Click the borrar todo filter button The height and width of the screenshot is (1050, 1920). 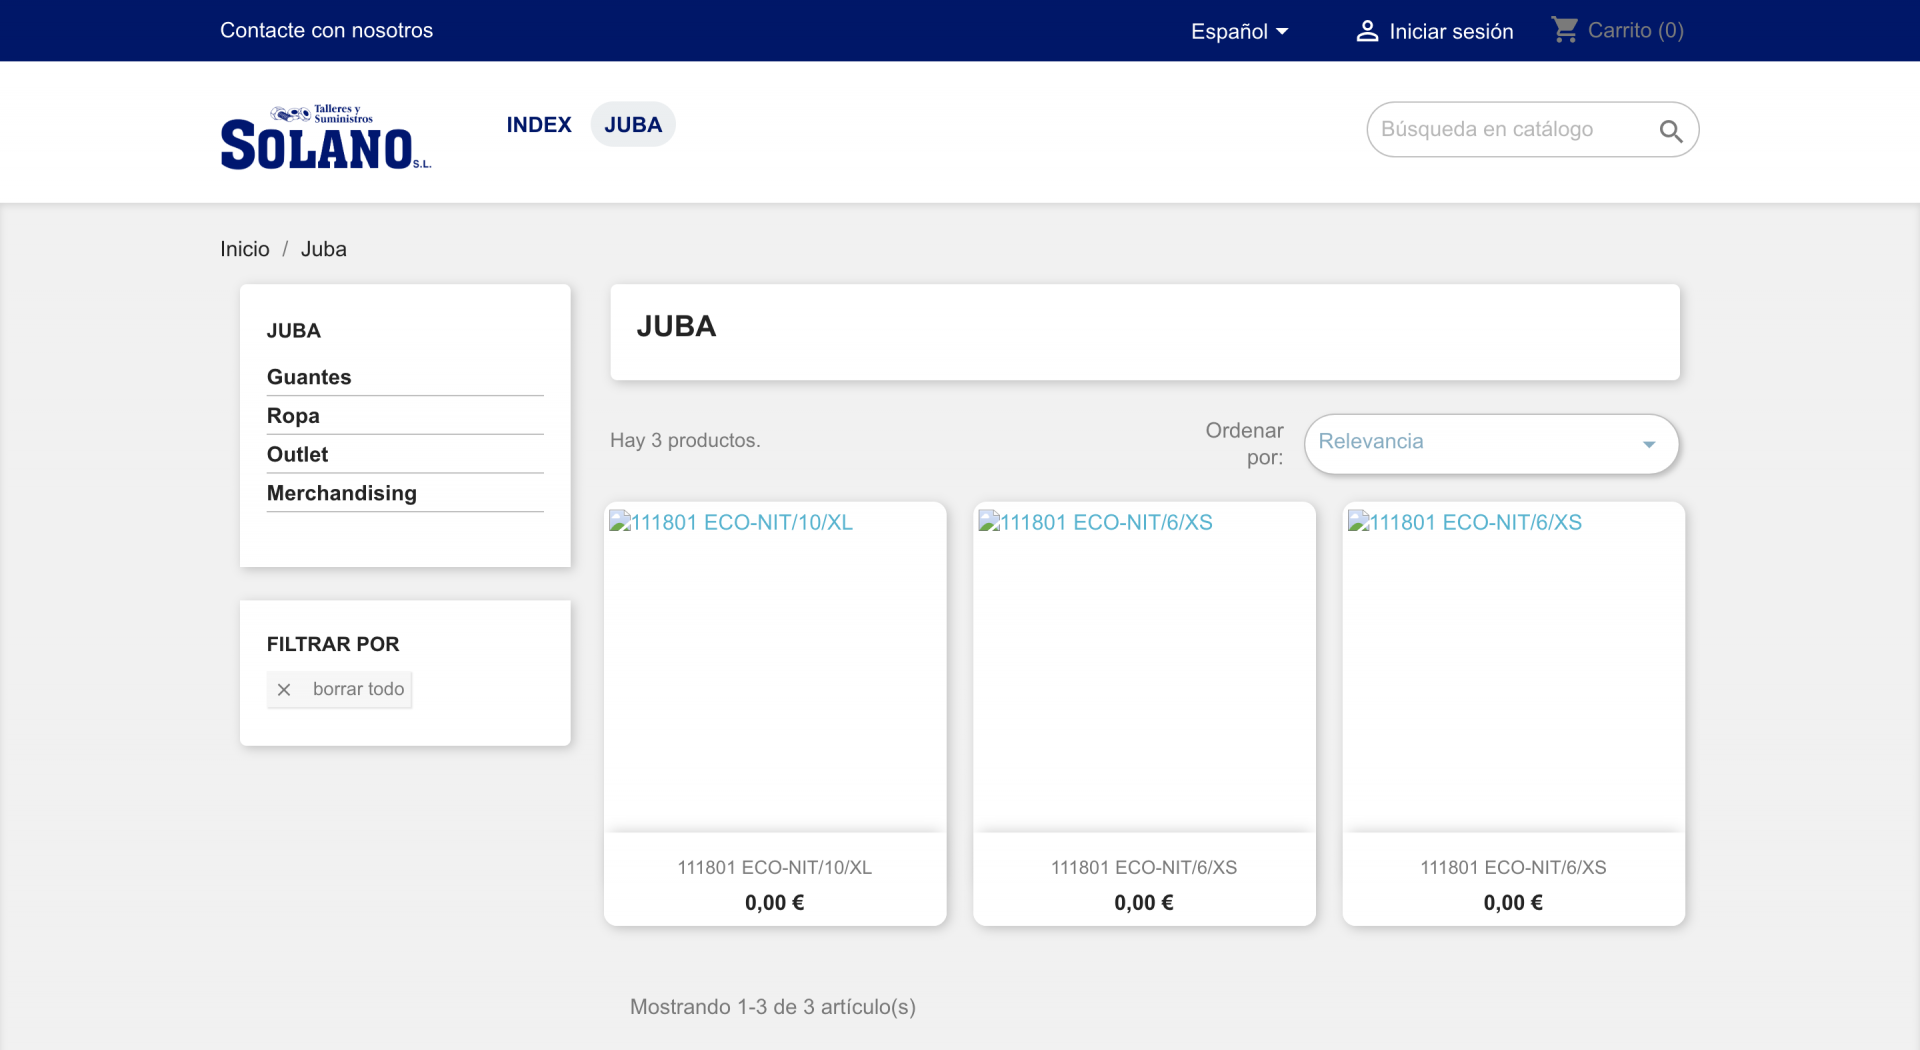click(339, 689)
